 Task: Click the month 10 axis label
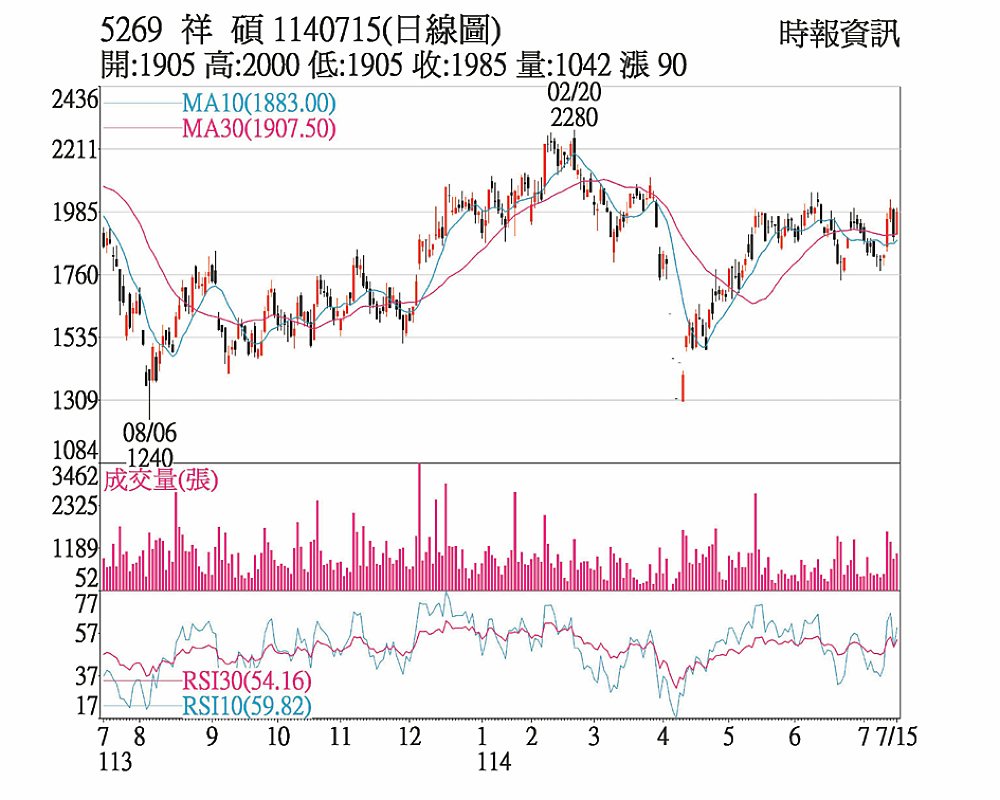pos(278,737)
